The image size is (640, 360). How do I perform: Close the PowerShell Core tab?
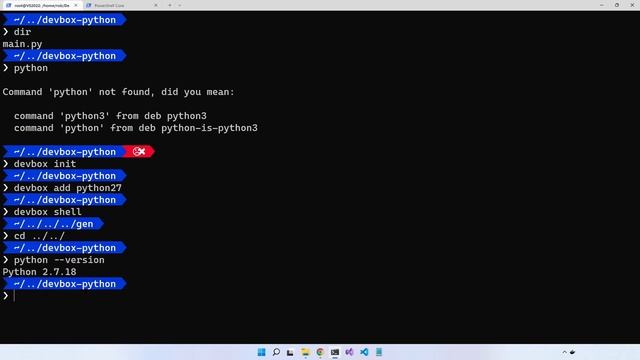click(x=156, y=5)
